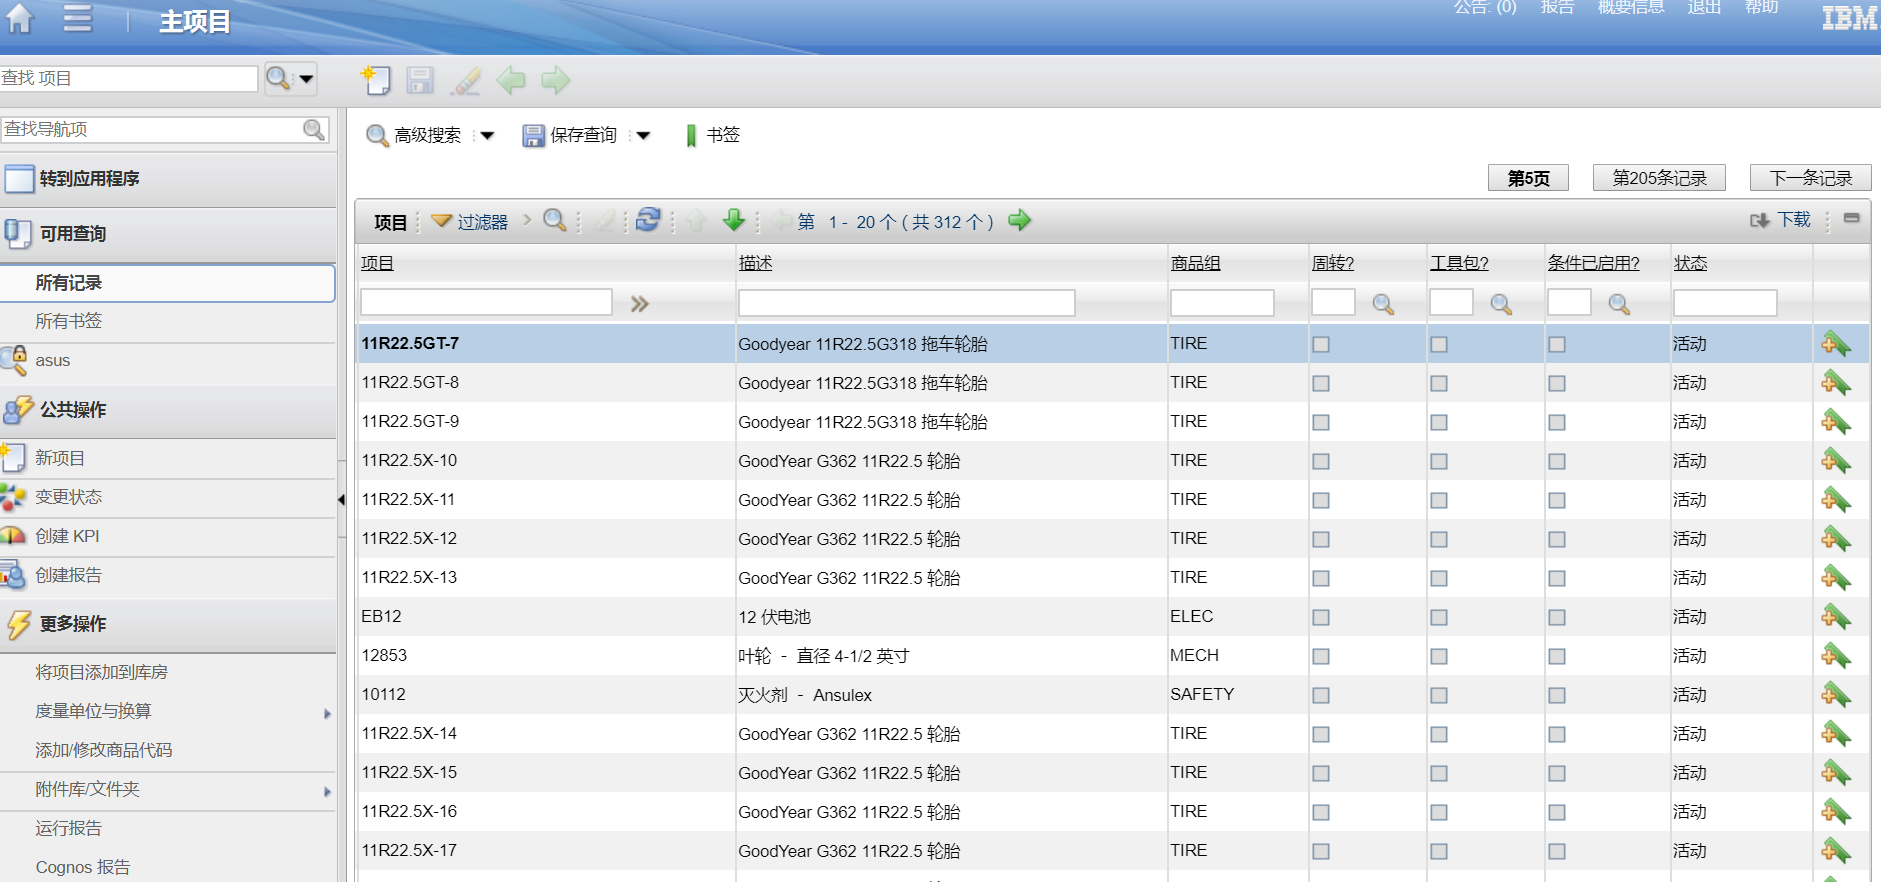Expand the 附件库/文件夹 submenu
Screen dimensions: 1881x882
click(x=327, y=791)
